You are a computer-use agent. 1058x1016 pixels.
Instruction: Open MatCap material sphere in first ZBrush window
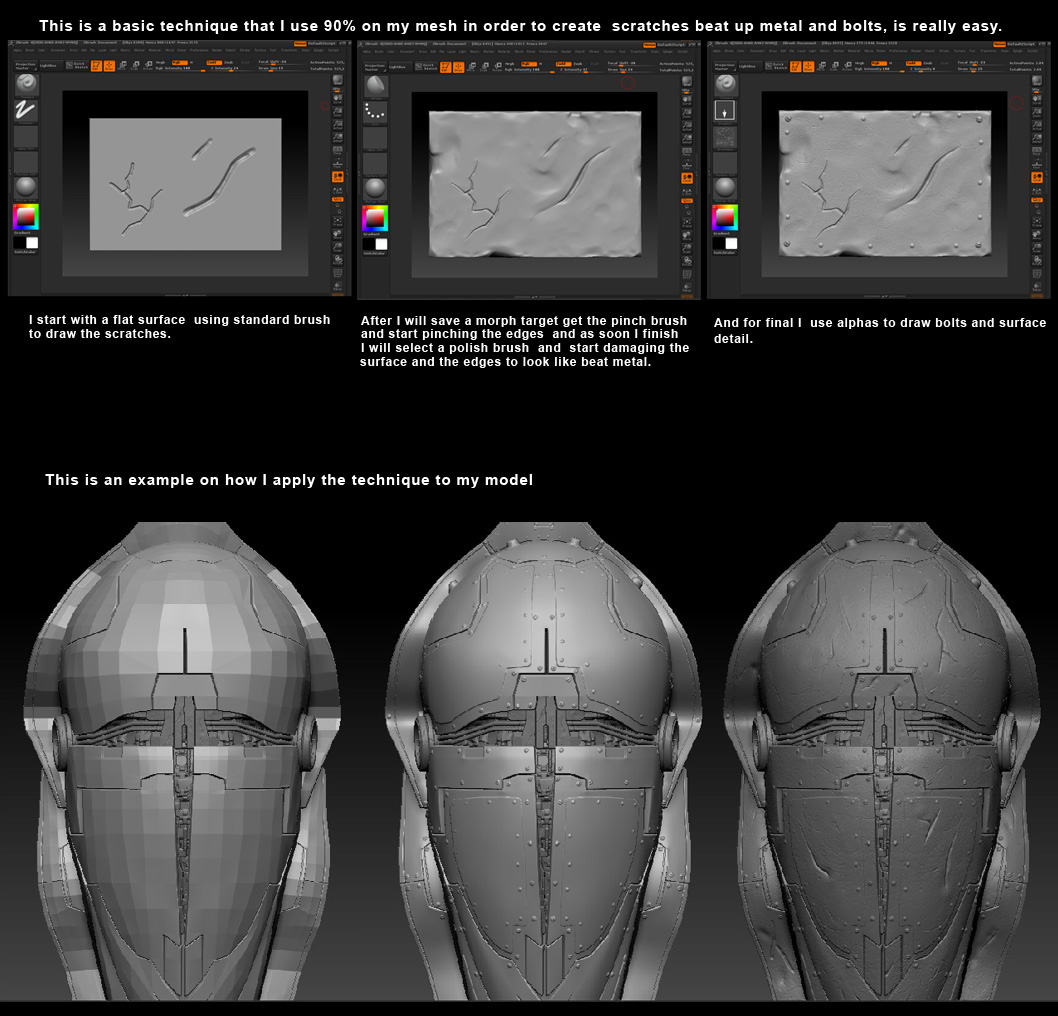[x=26, y=188]
